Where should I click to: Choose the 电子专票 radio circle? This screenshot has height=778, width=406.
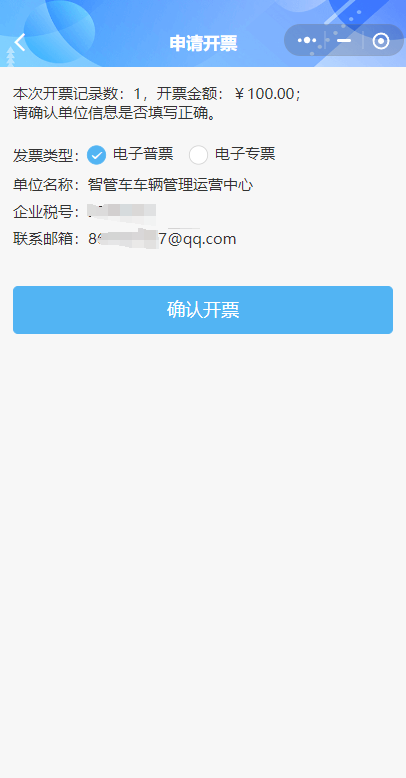[x=198, y=155]
